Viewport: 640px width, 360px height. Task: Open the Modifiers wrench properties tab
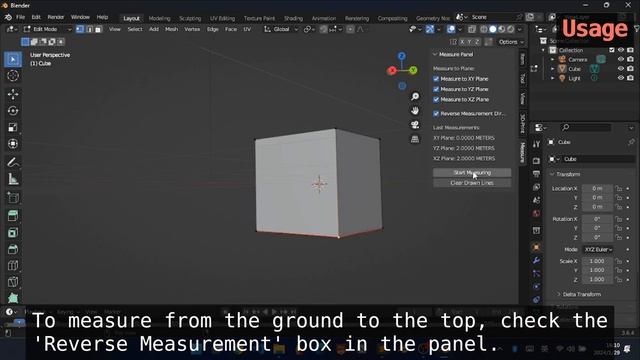coord(536,260)
